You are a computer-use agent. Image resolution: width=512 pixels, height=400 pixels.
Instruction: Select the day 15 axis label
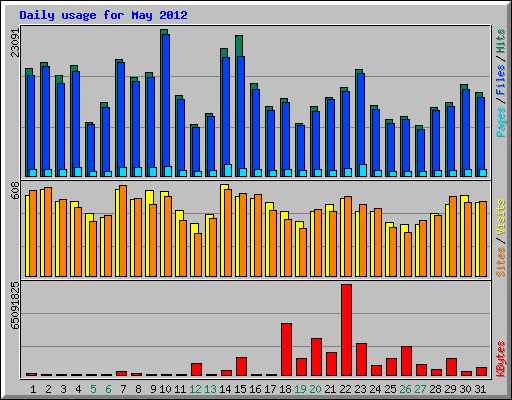pyautogui.click(x=240, y=389)
